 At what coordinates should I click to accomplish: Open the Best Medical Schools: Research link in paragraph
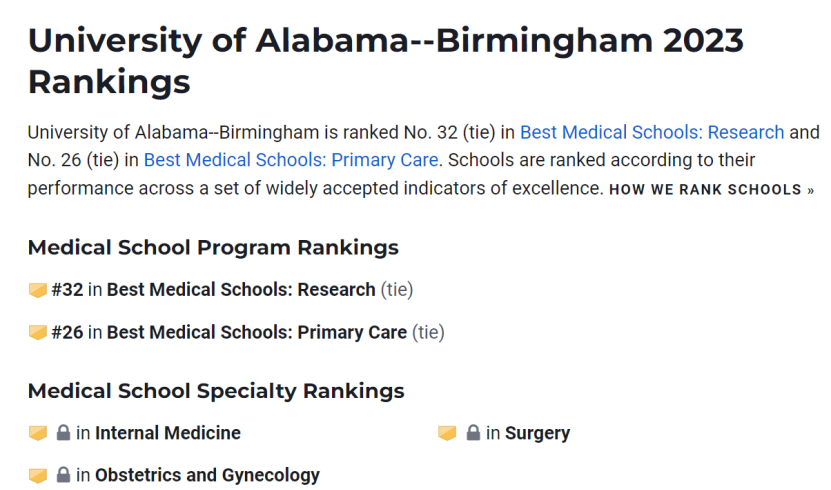coord(652,132)
